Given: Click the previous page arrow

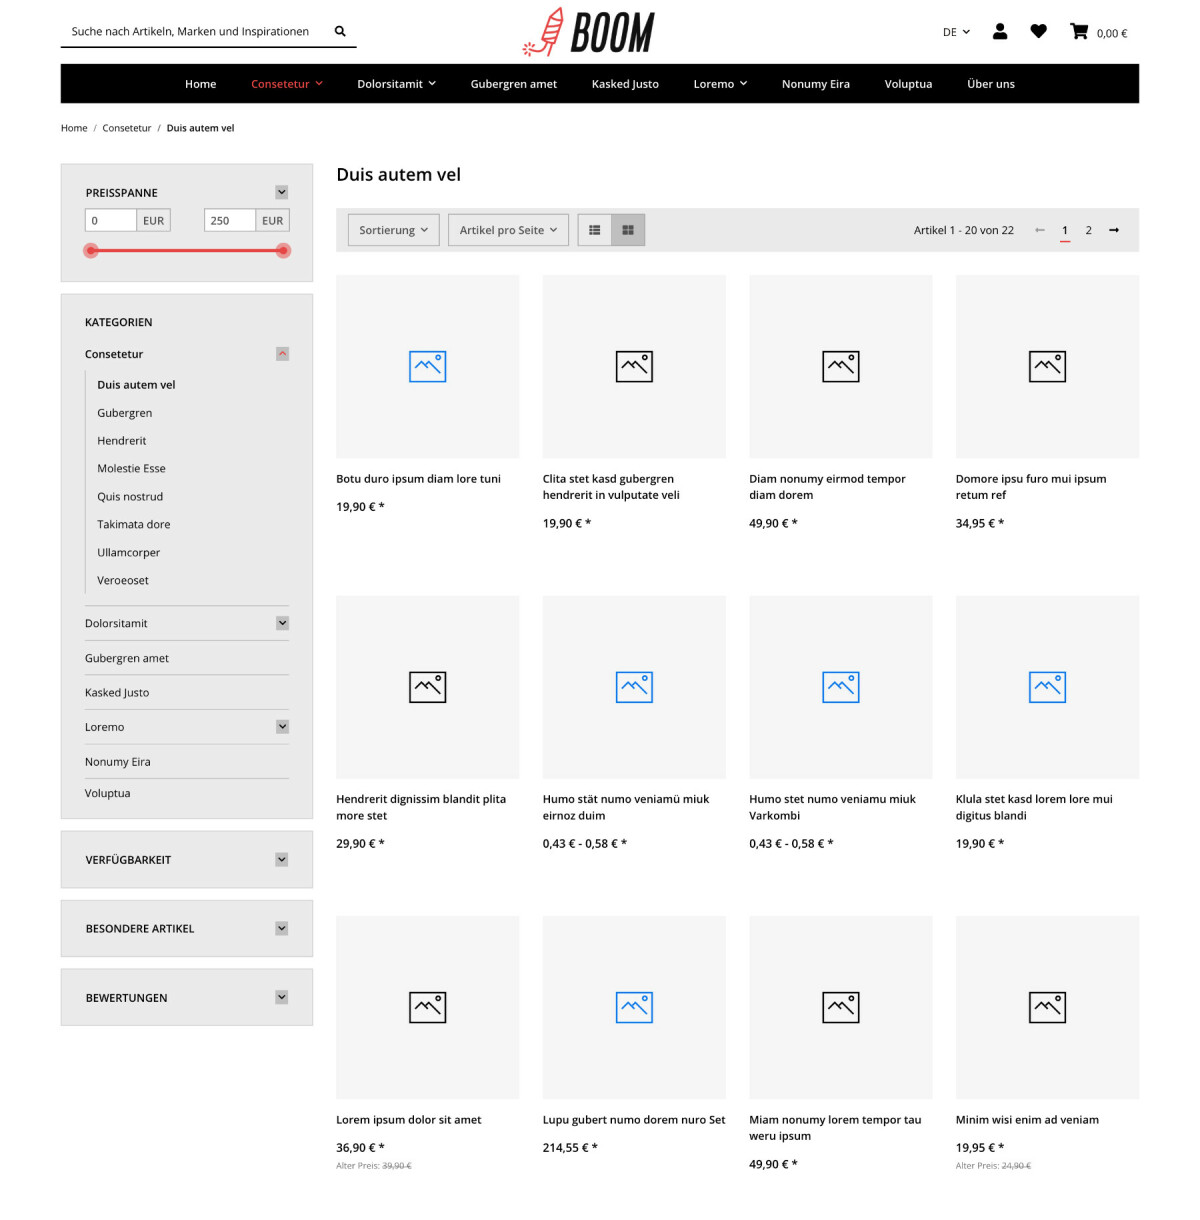Looking at the screenshot, I should tap(1040, 230).
